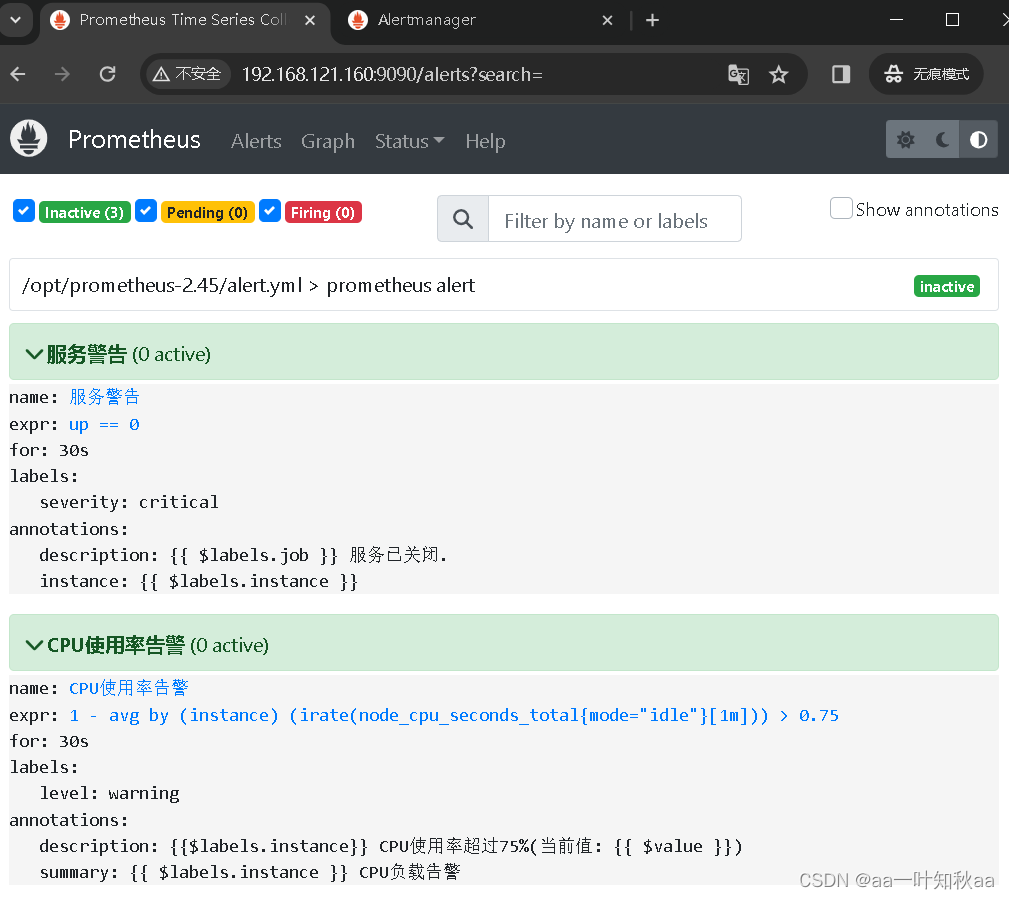Click the Prometheus flame logo

tap(29, 138)
